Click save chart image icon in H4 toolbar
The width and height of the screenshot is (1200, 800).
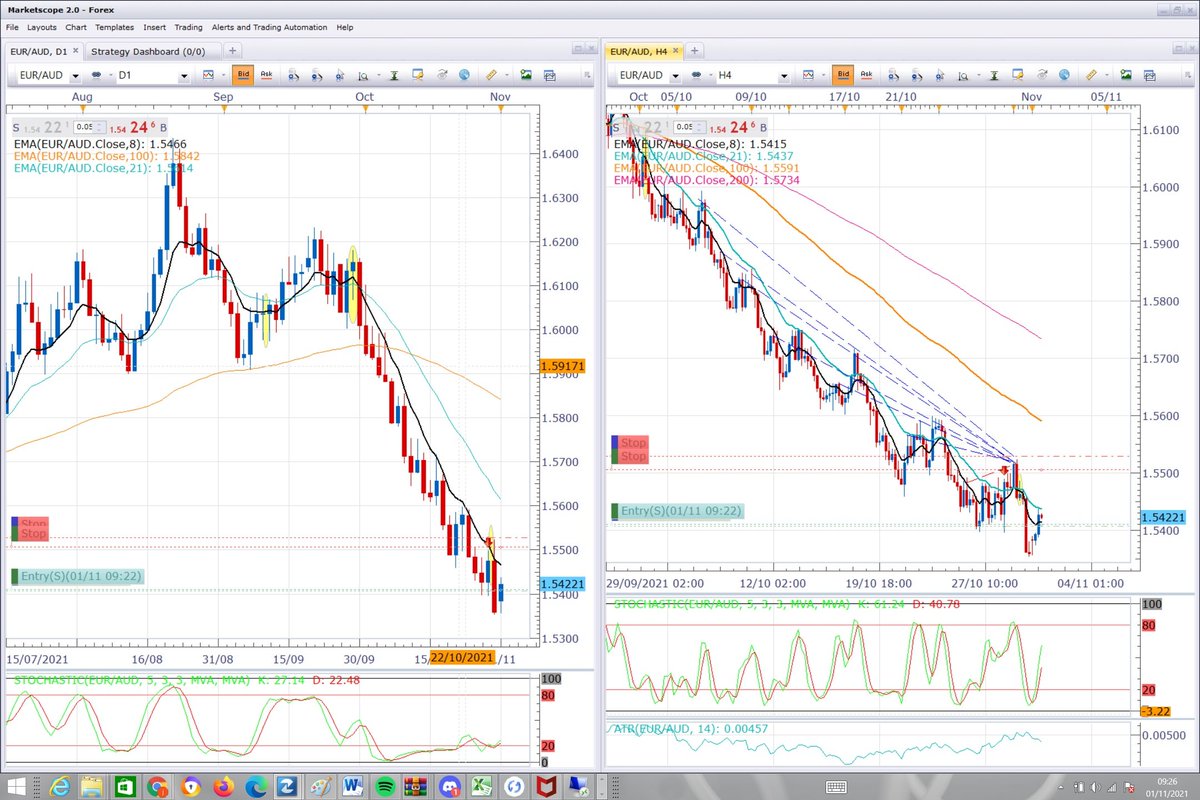coord(1125,75)
